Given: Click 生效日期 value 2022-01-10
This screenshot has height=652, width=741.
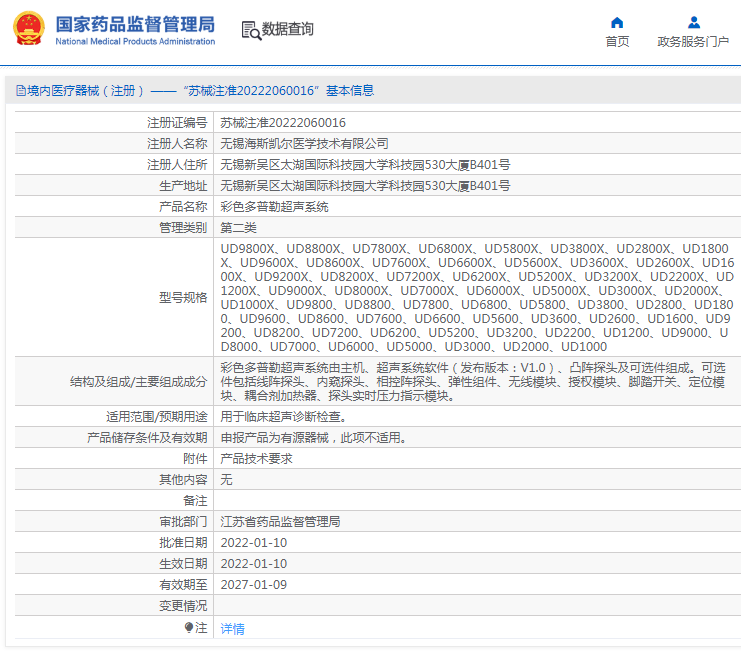Looking at the screenshot, I should click(254, 564).
